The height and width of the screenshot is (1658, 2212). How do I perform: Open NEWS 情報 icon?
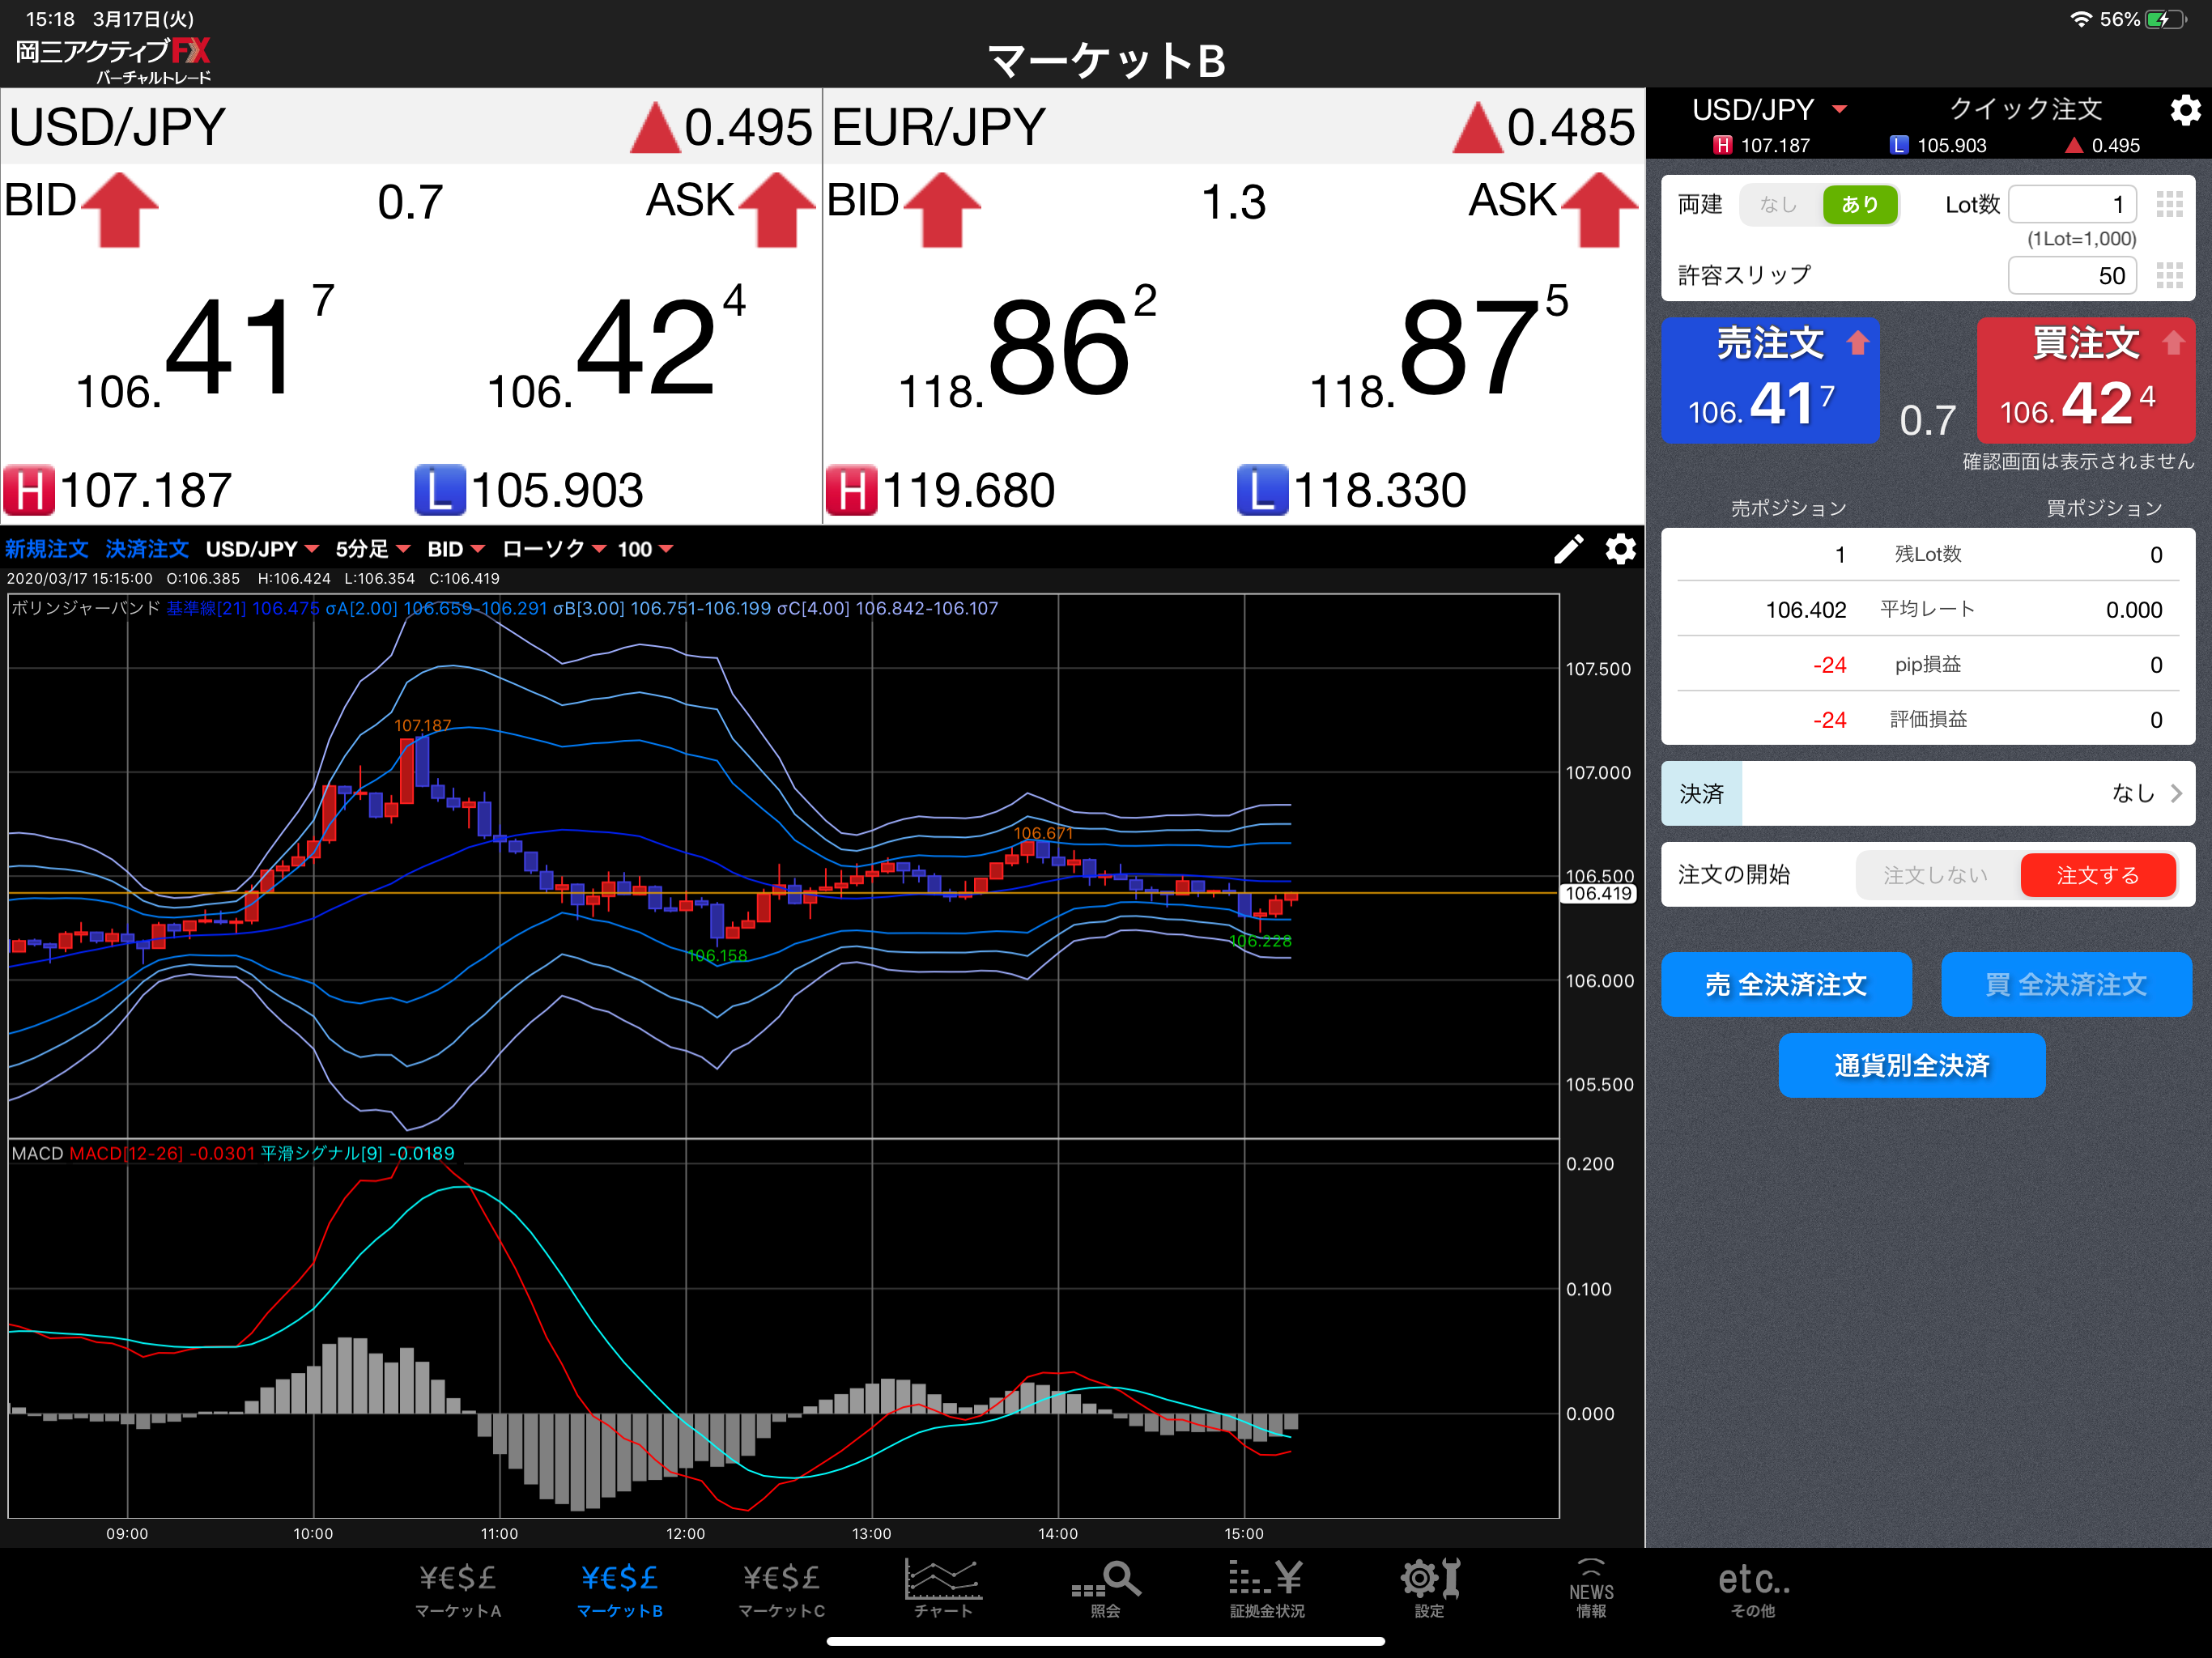point(1590,1588)
